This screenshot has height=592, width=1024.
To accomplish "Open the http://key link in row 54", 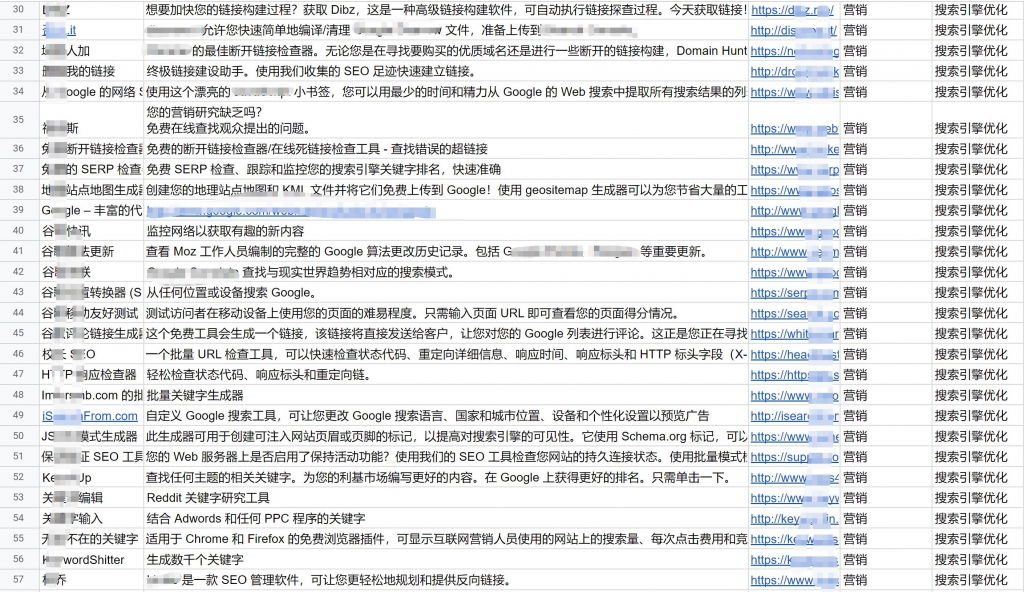I will (795, 519).
